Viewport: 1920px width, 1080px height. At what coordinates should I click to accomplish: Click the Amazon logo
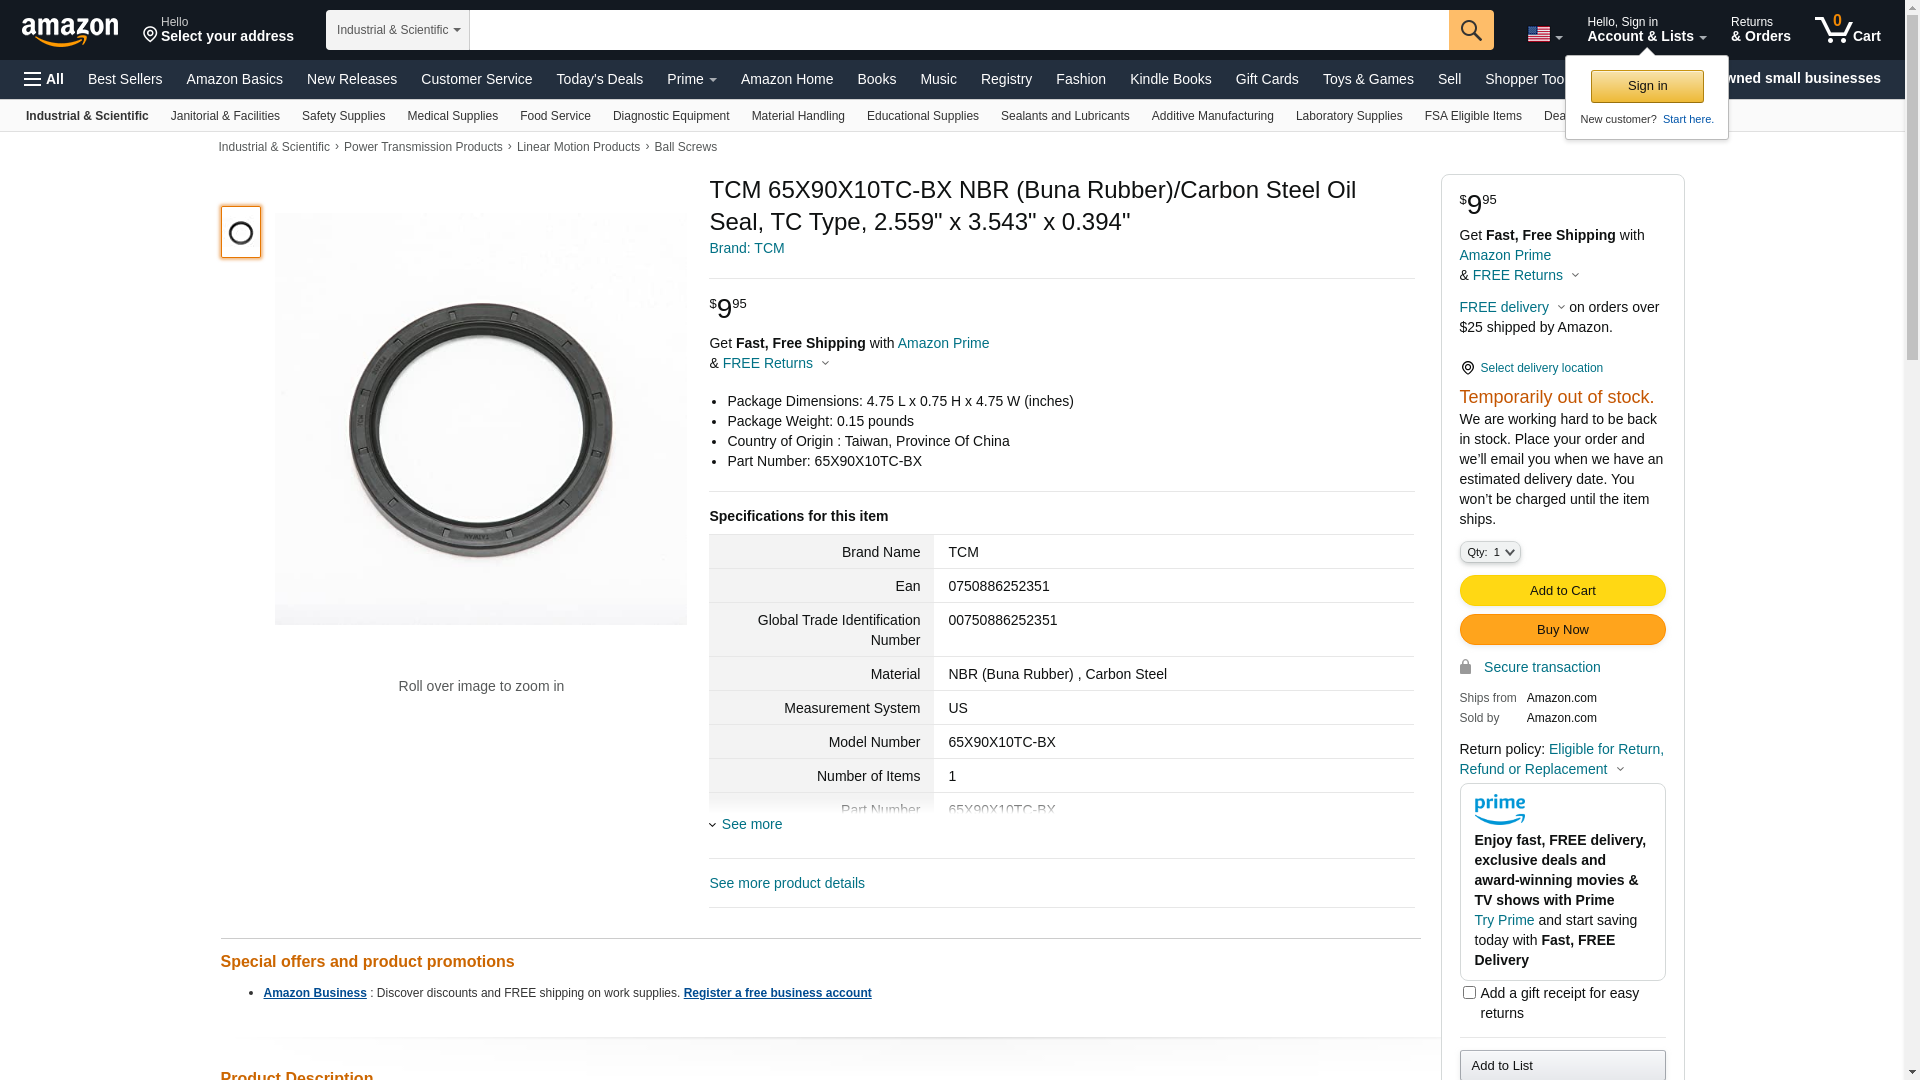point(70,31)
